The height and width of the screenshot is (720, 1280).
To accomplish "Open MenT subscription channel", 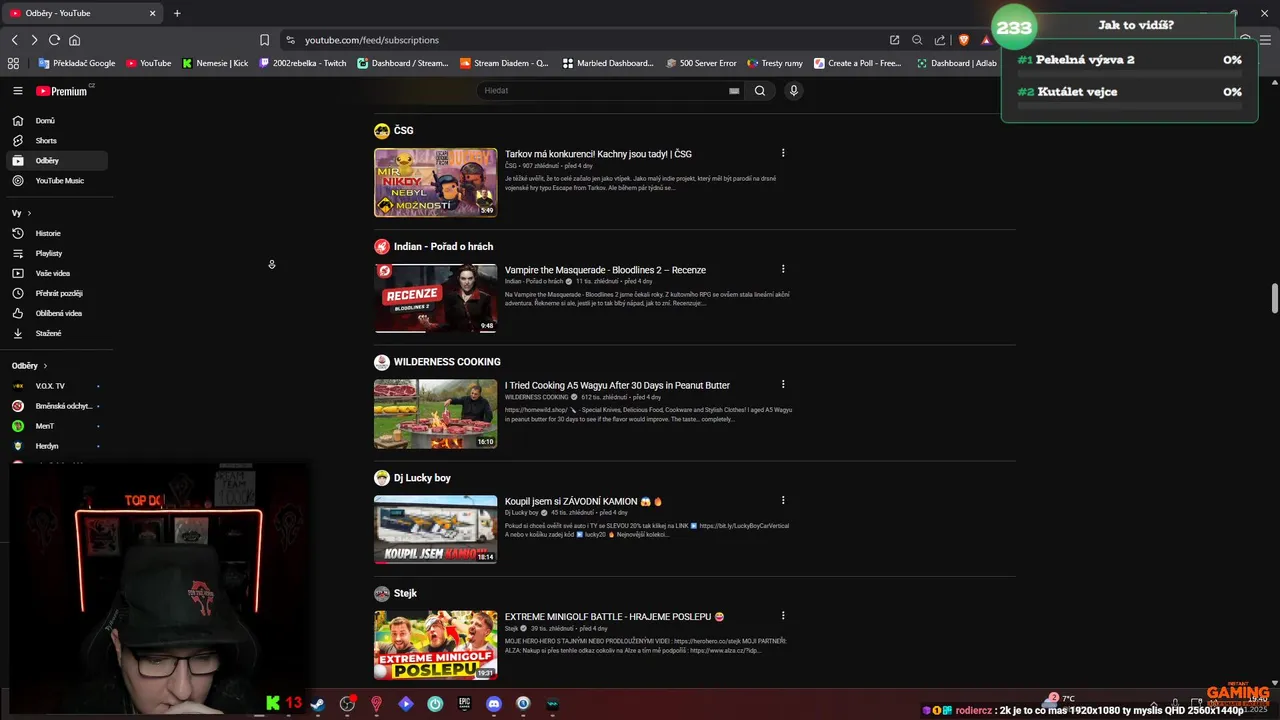I will tap(56, 426).
